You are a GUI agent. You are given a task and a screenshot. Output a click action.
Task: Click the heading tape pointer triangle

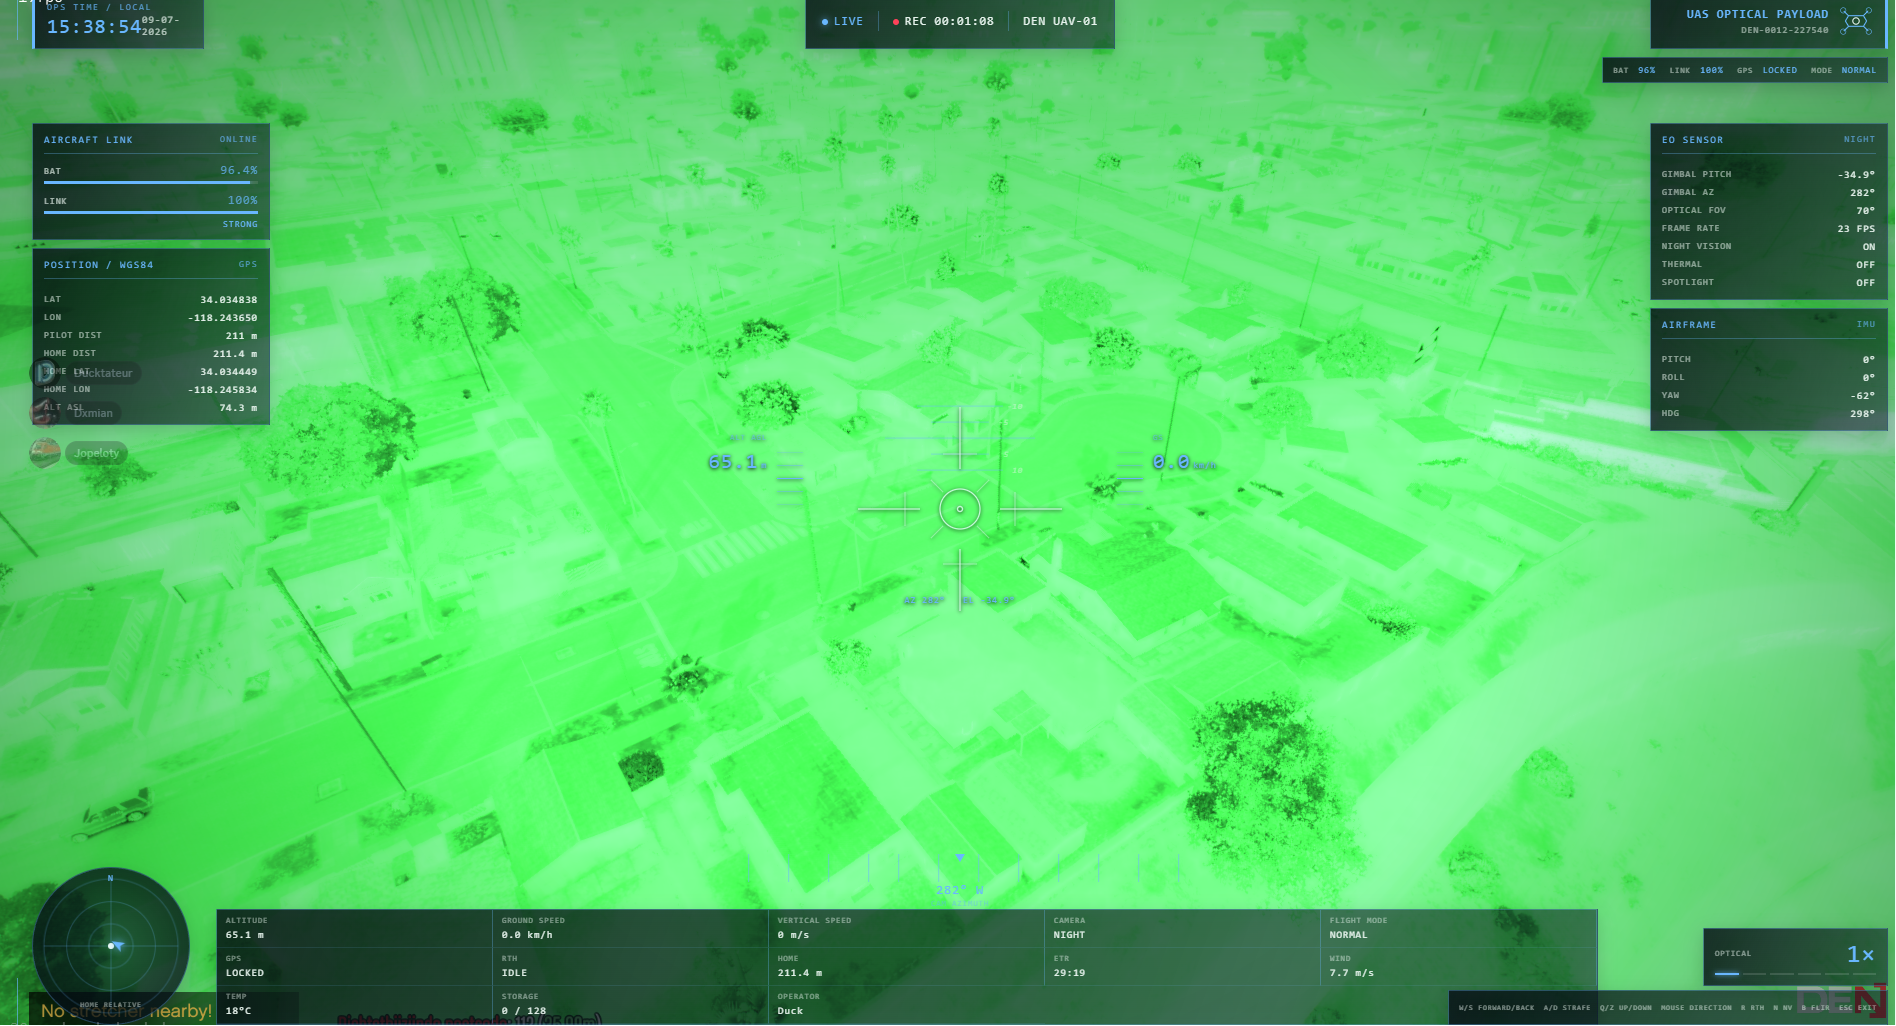pos(960,858)
